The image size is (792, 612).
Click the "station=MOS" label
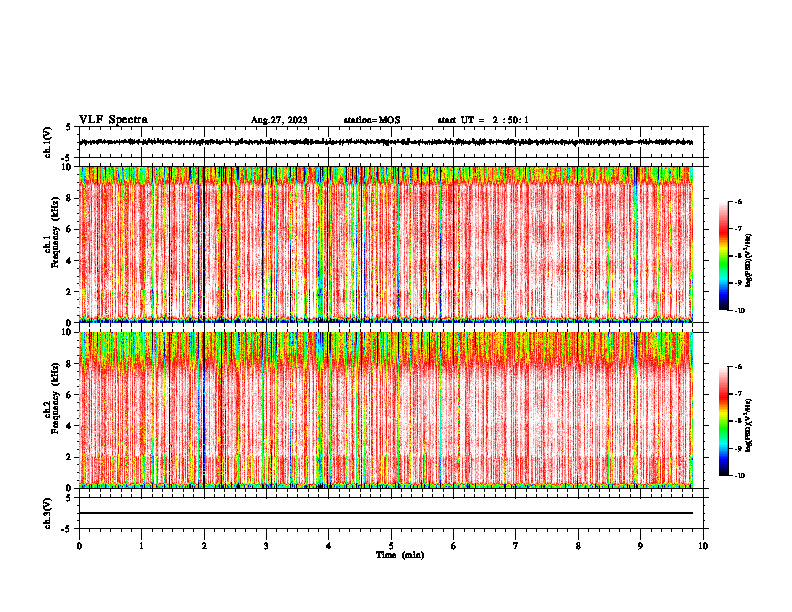[372, 120]
